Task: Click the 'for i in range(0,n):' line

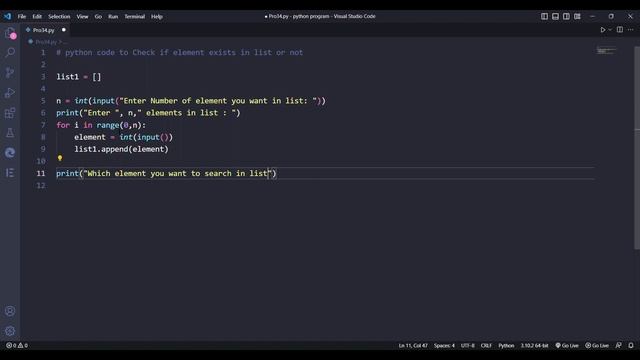Action: pyautogui.click(x=101, y=125)
